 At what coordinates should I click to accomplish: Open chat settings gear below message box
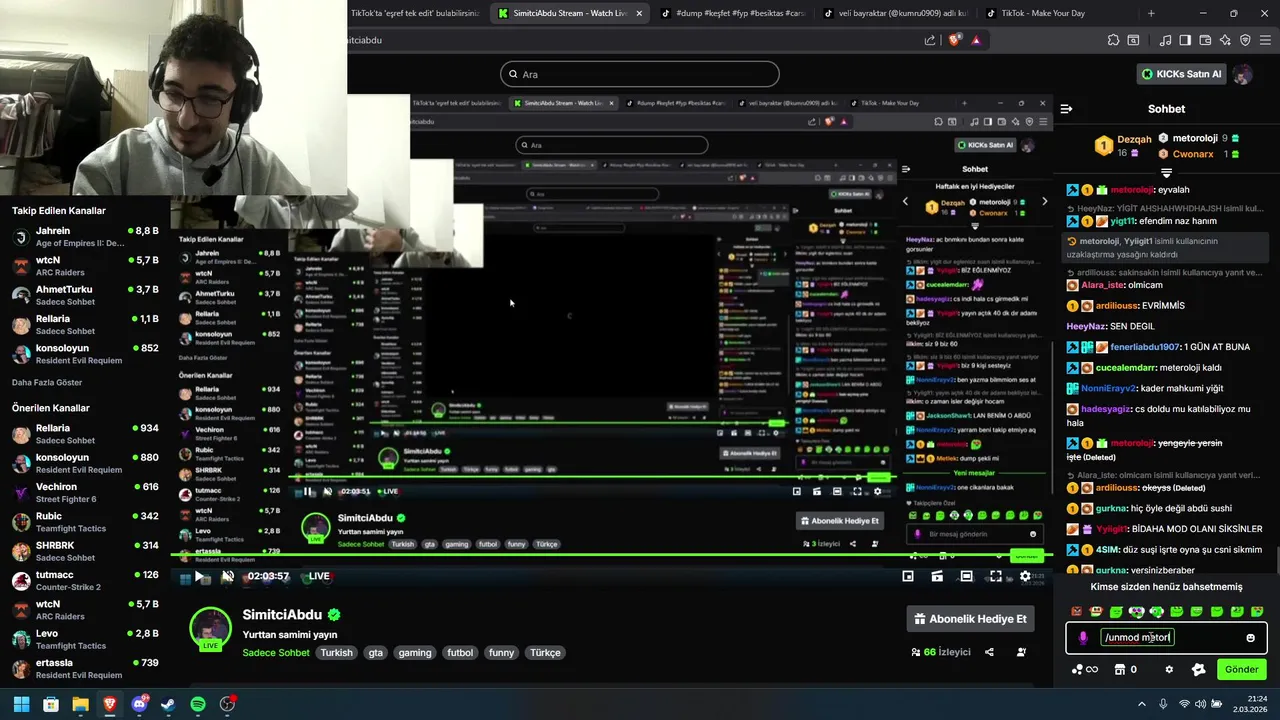(1169, 669)
